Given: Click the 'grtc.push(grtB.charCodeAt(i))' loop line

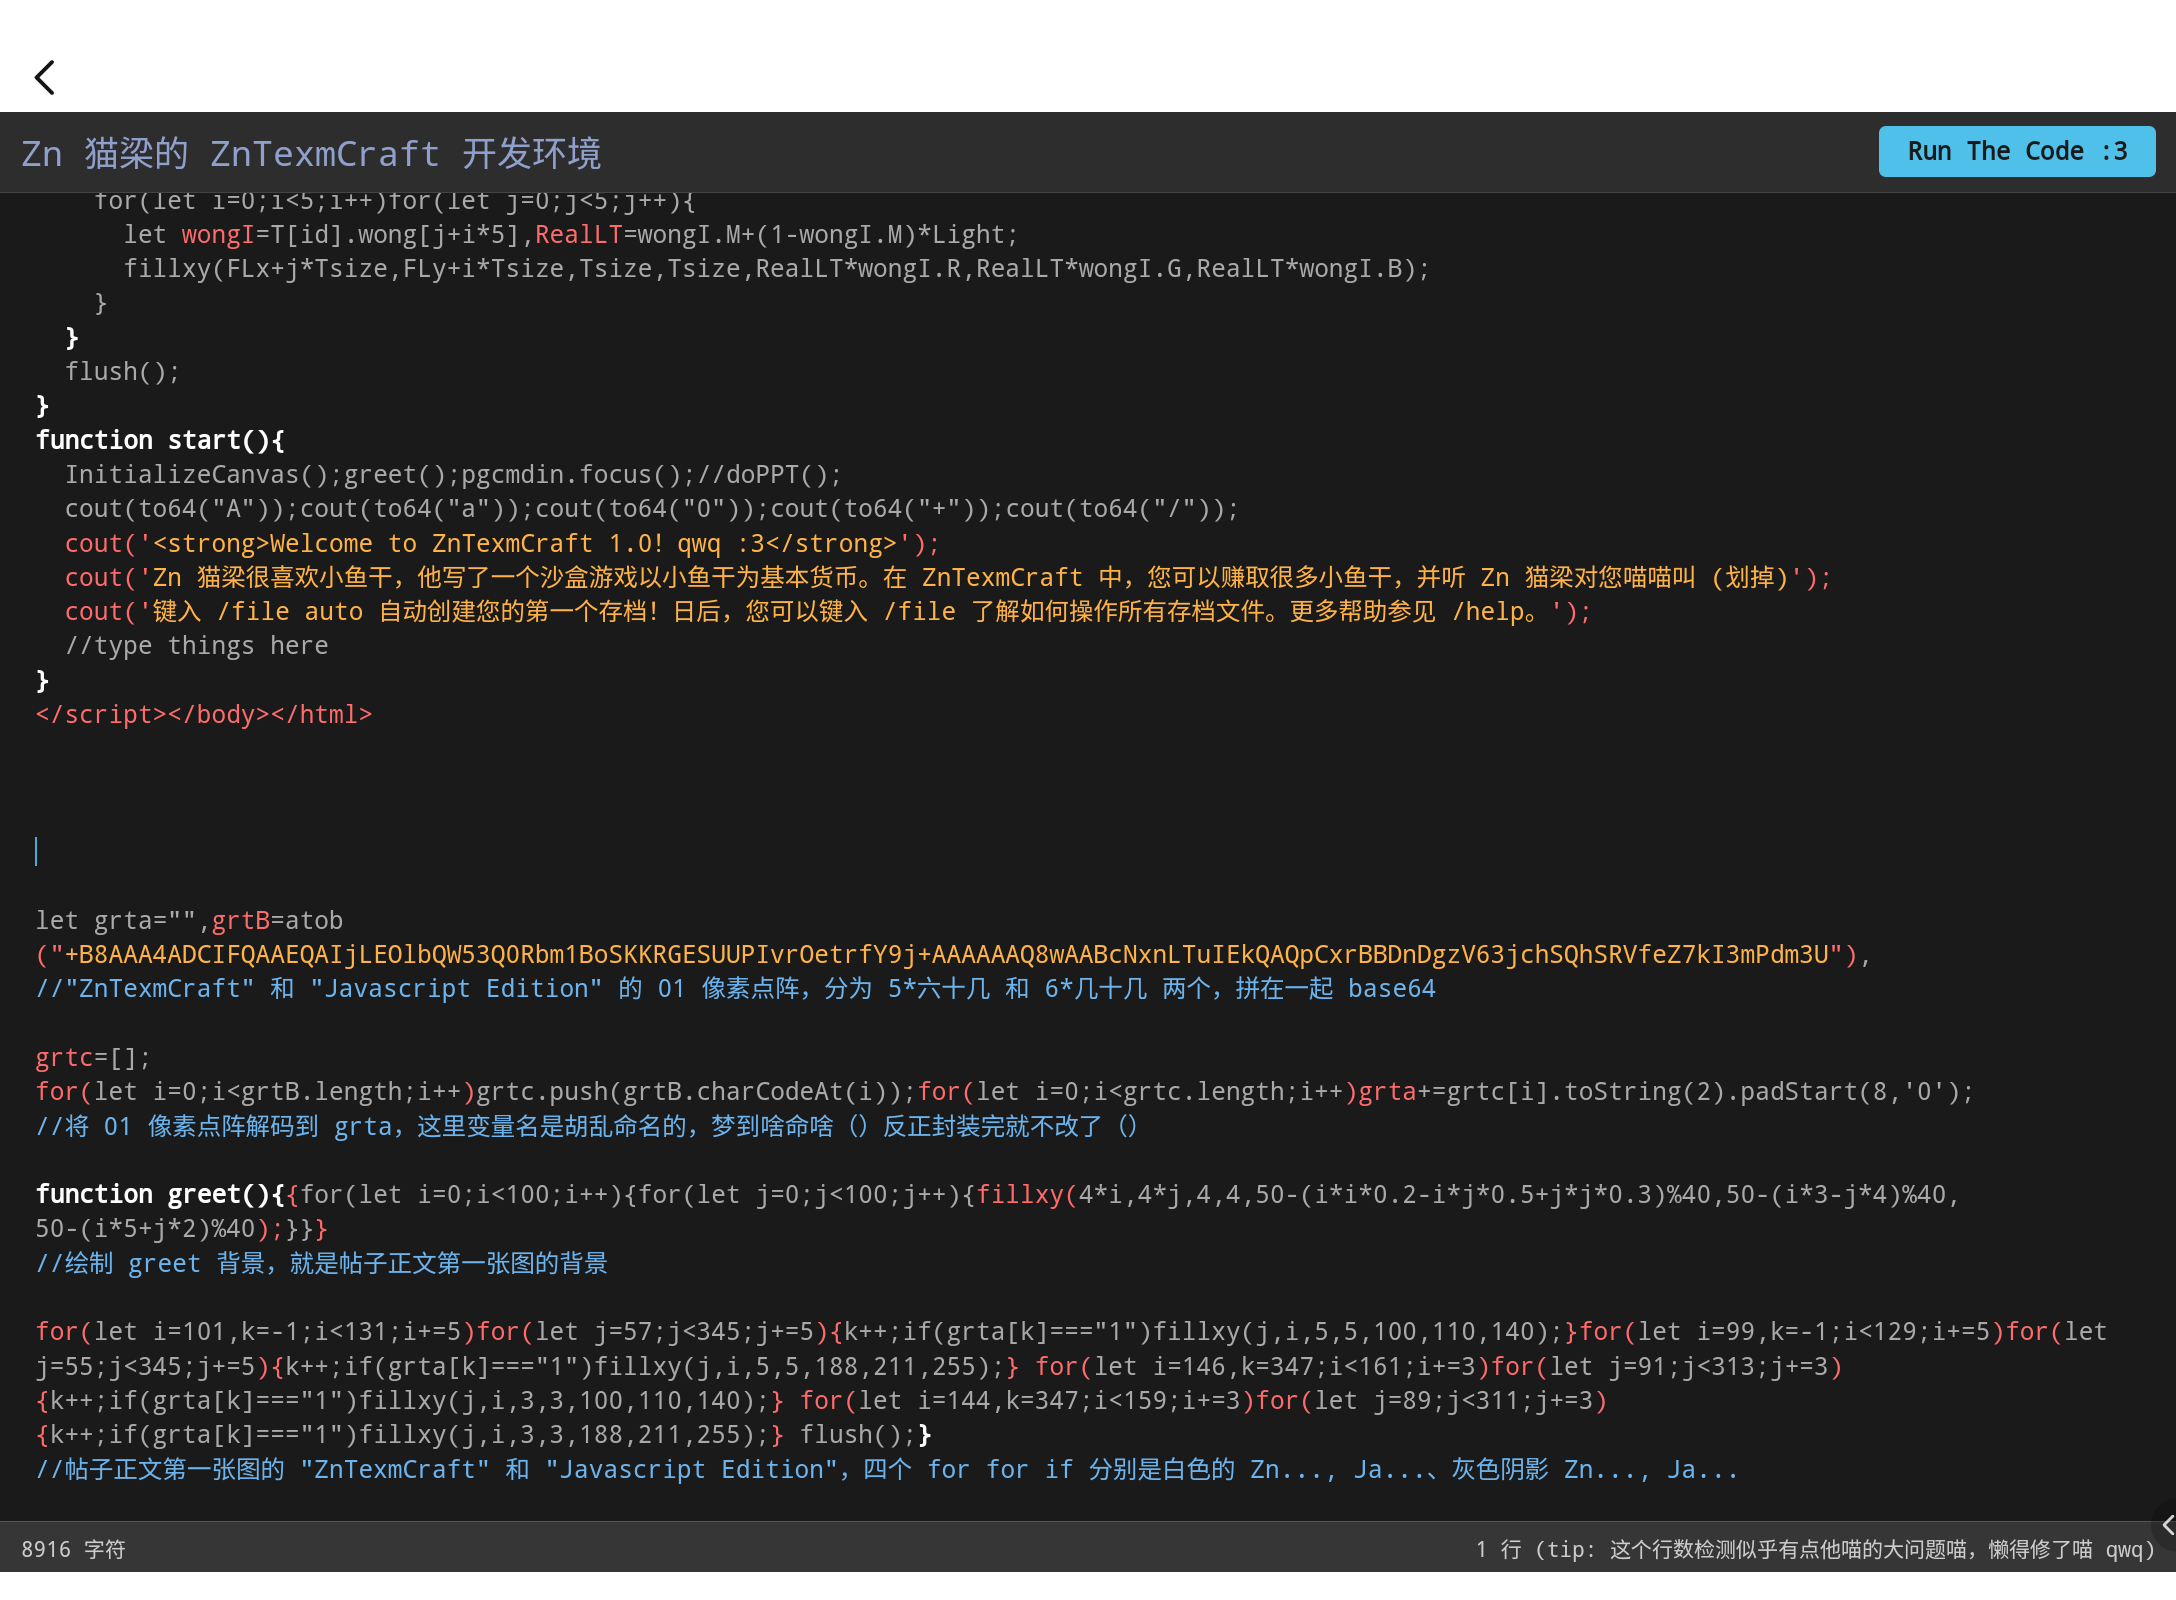Looking at the screenshot, I should (x=1005, y=1092).
